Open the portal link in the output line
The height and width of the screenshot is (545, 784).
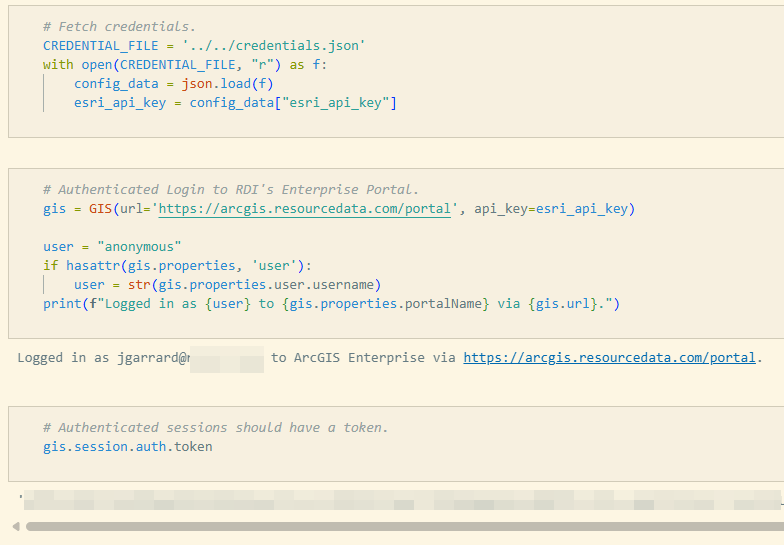point(609,358)
